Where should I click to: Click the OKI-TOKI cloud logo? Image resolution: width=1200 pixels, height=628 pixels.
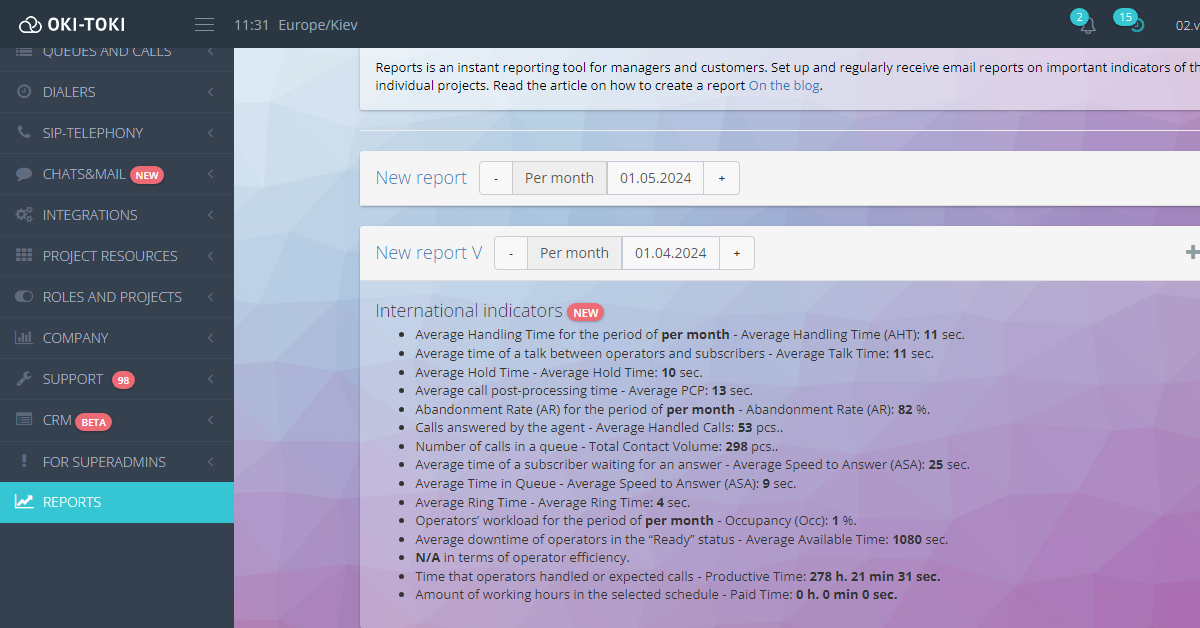pyautogui.click(x=31, y=25)
